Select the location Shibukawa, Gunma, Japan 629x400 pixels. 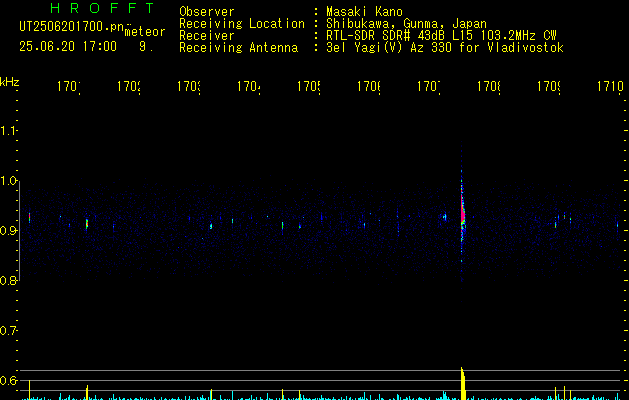[x=406, y=24]
